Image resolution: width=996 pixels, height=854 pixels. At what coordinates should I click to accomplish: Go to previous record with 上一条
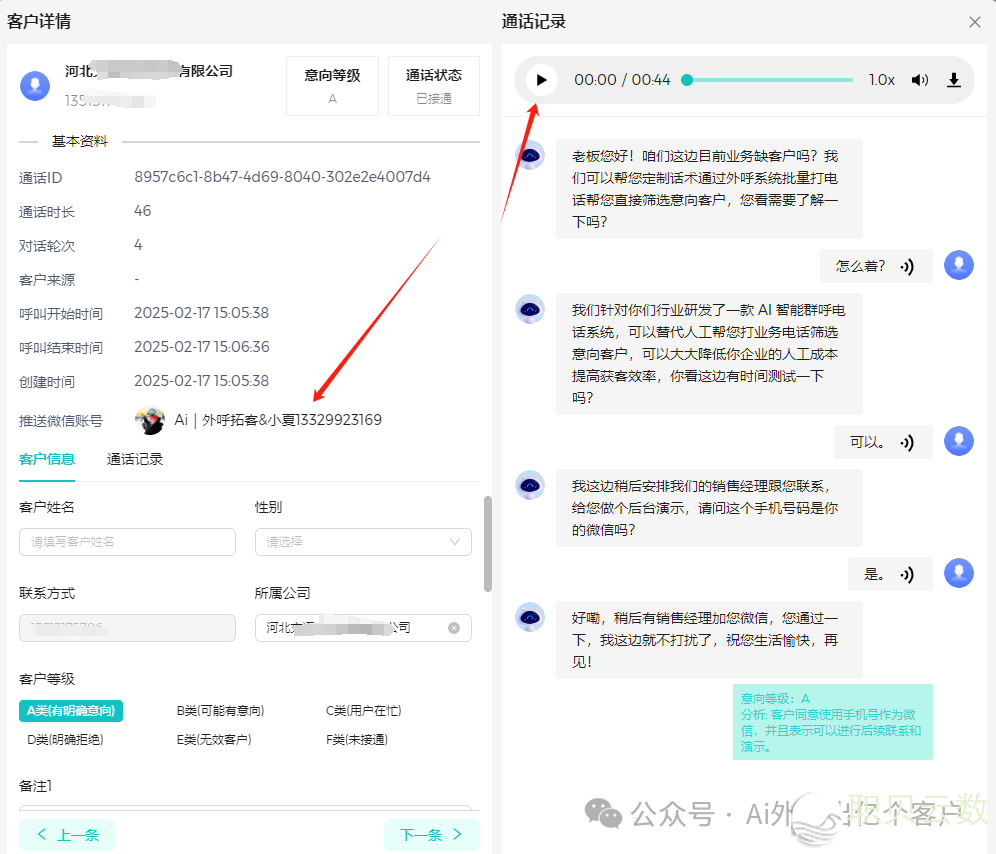click(x=67, y=834)
